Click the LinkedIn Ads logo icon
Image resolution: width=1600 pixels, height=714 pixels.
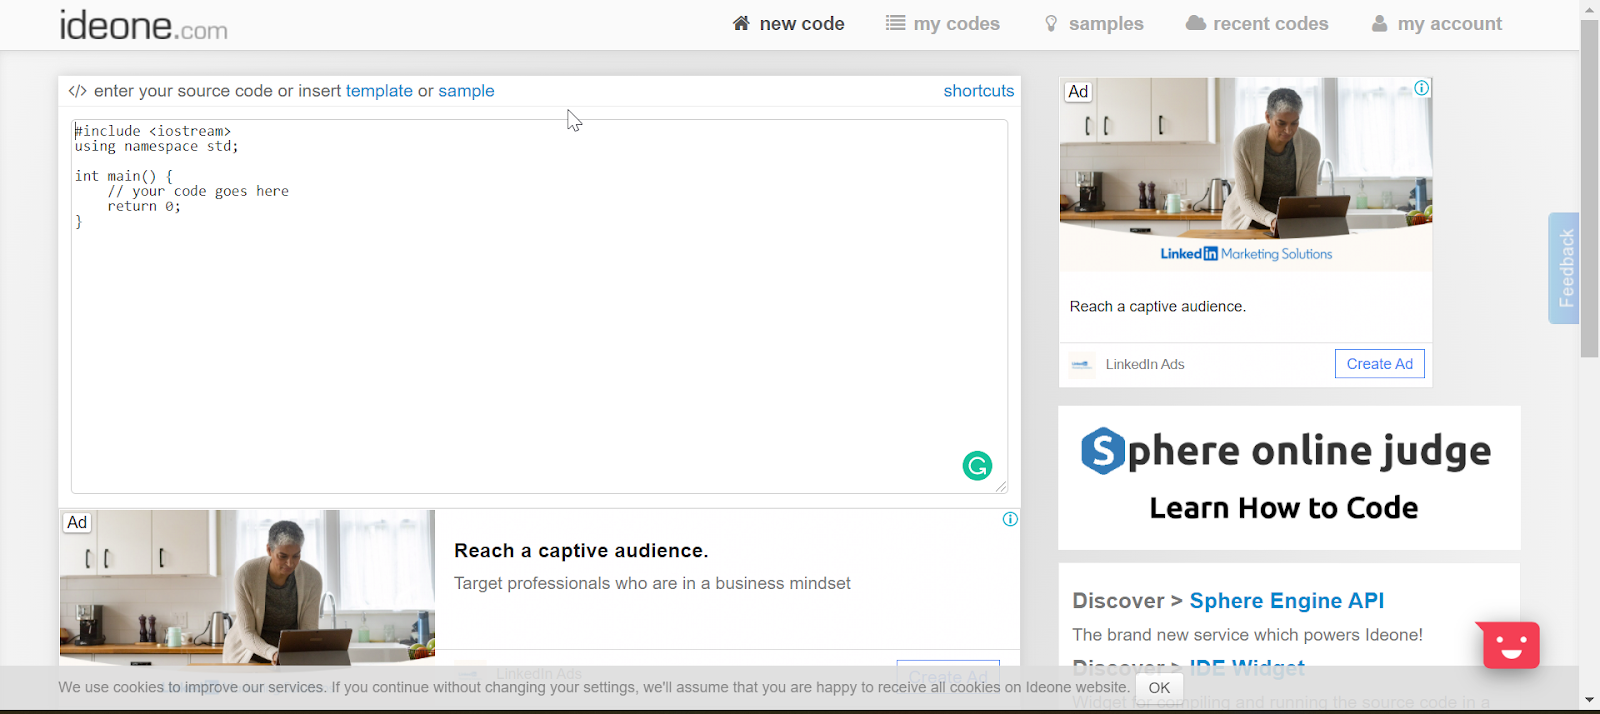click(x=1081, y=364)
